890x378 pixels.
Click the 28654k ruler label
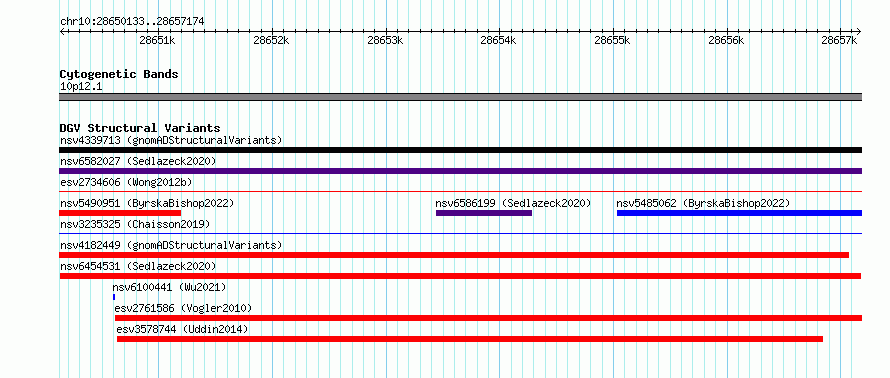point(498,41)
